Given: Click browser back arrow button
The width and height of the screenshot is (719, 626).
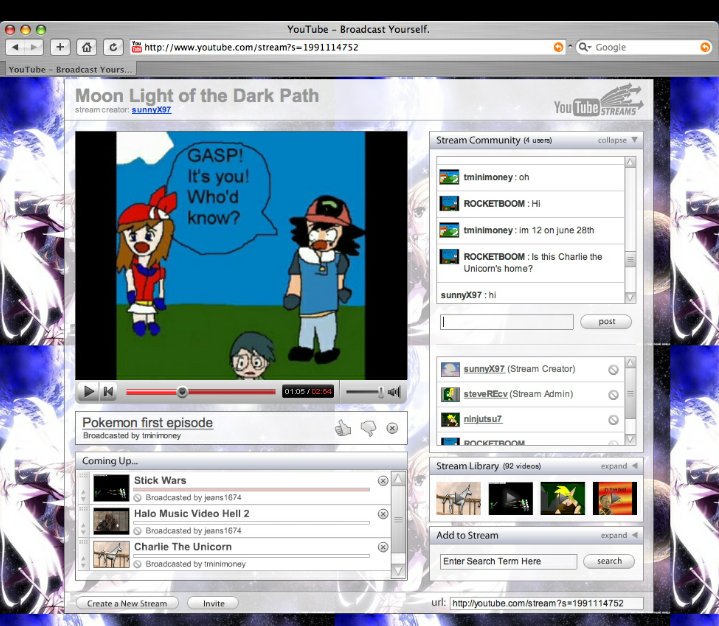Looking at the screenshot, I should tap(16, 47).
